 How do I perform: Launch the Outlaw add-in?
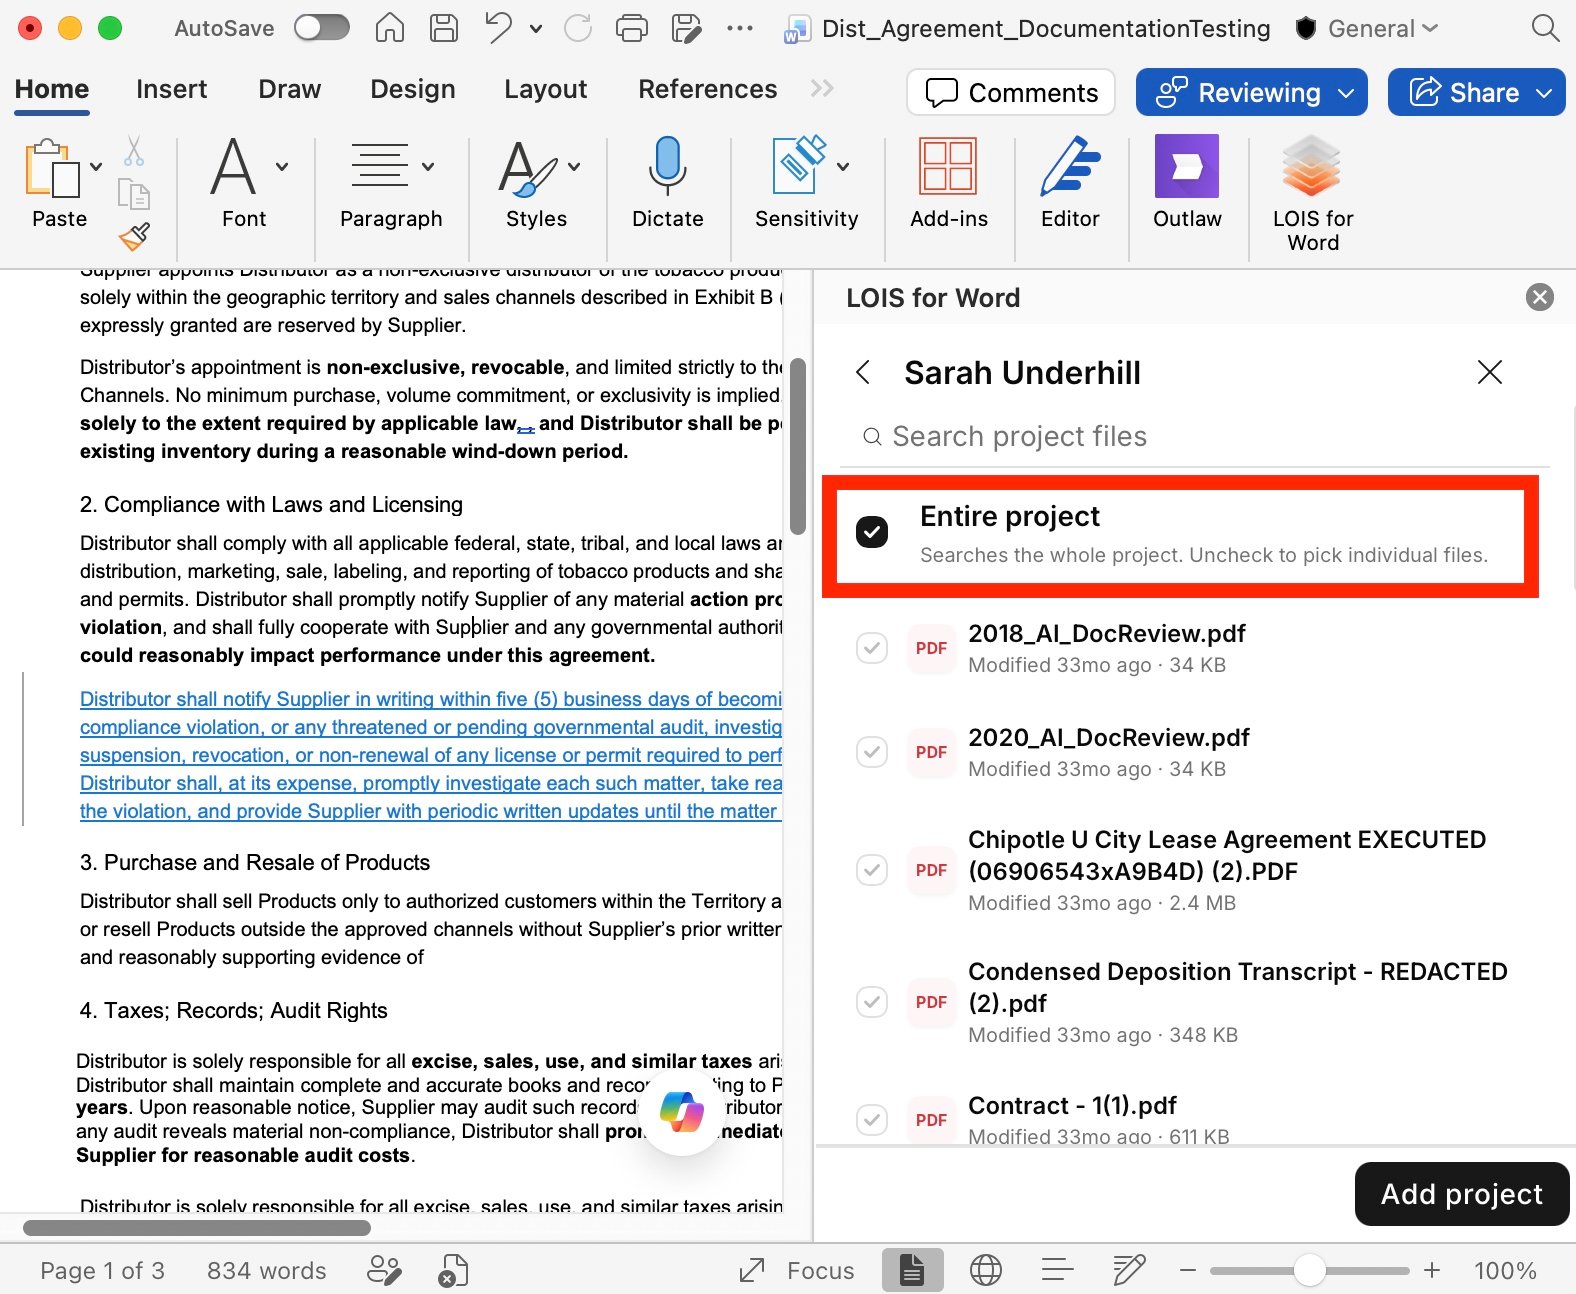1187,183
